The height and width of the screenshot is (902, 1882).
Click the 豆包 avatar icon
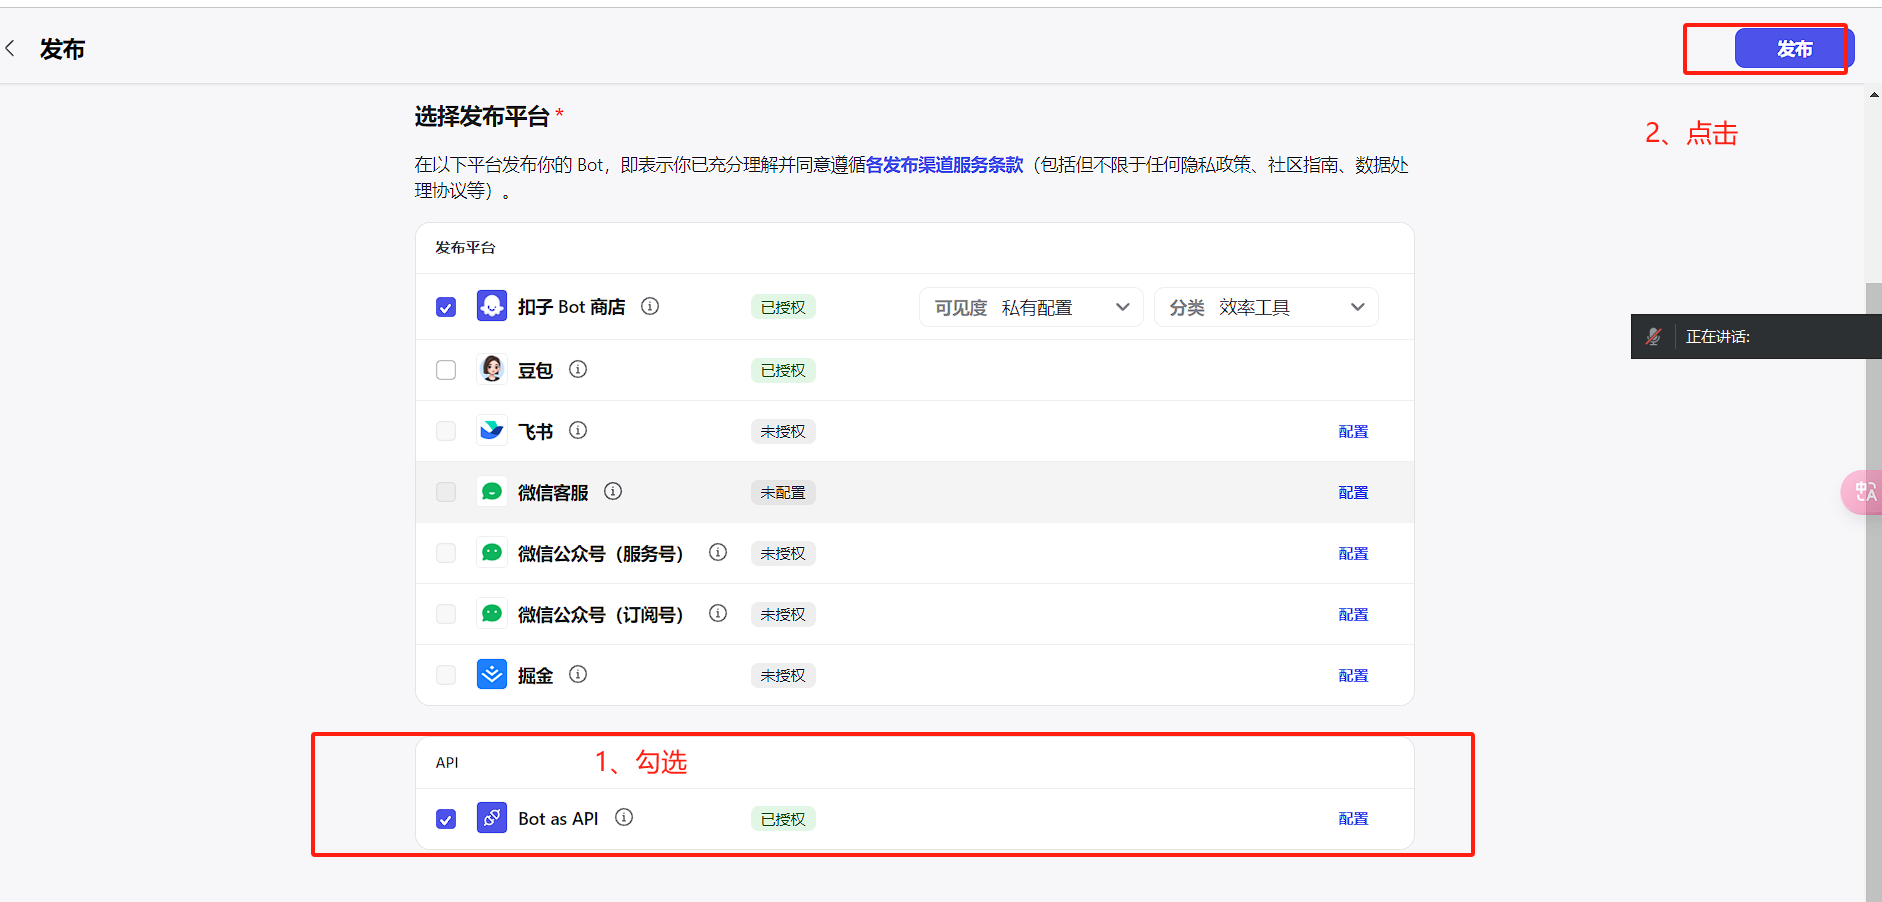coord(492,369)
